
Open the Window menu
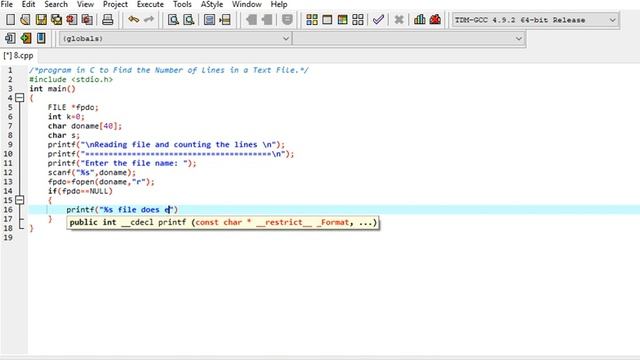[247, 4]
